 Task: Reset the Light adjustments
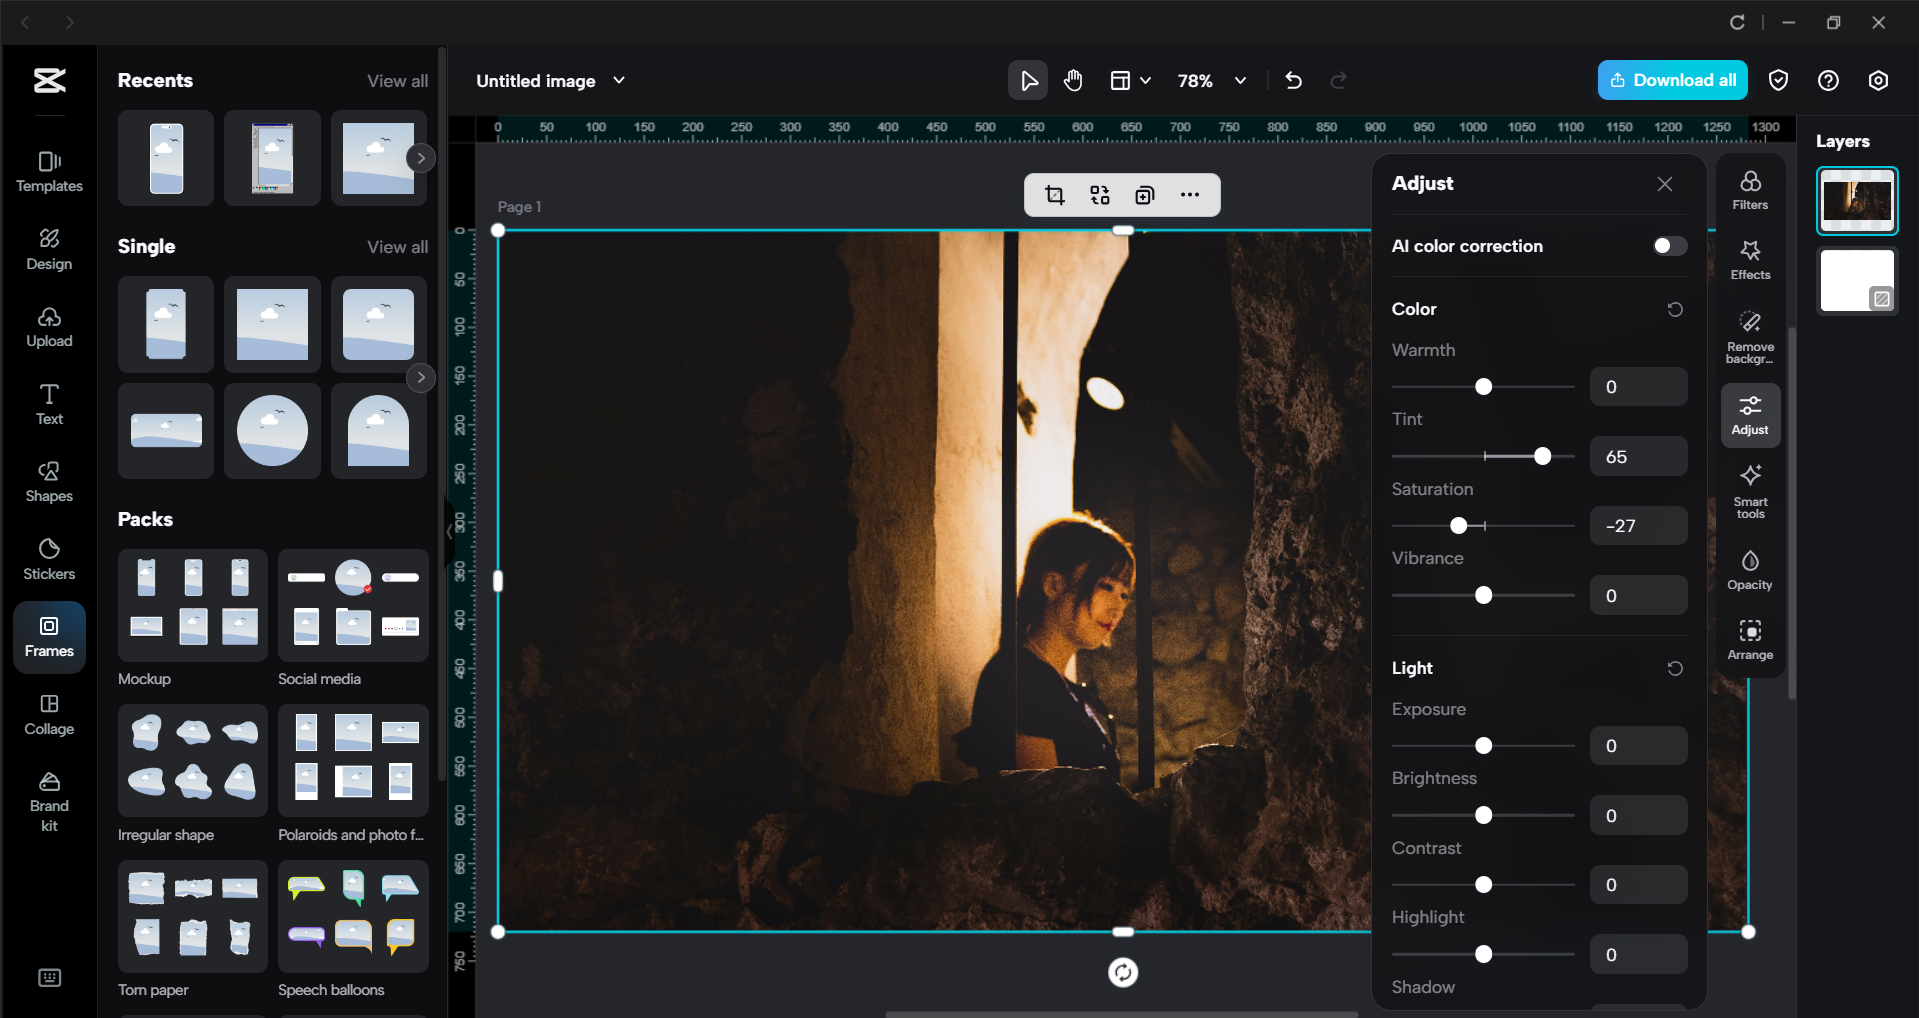tap(1675, 668)
